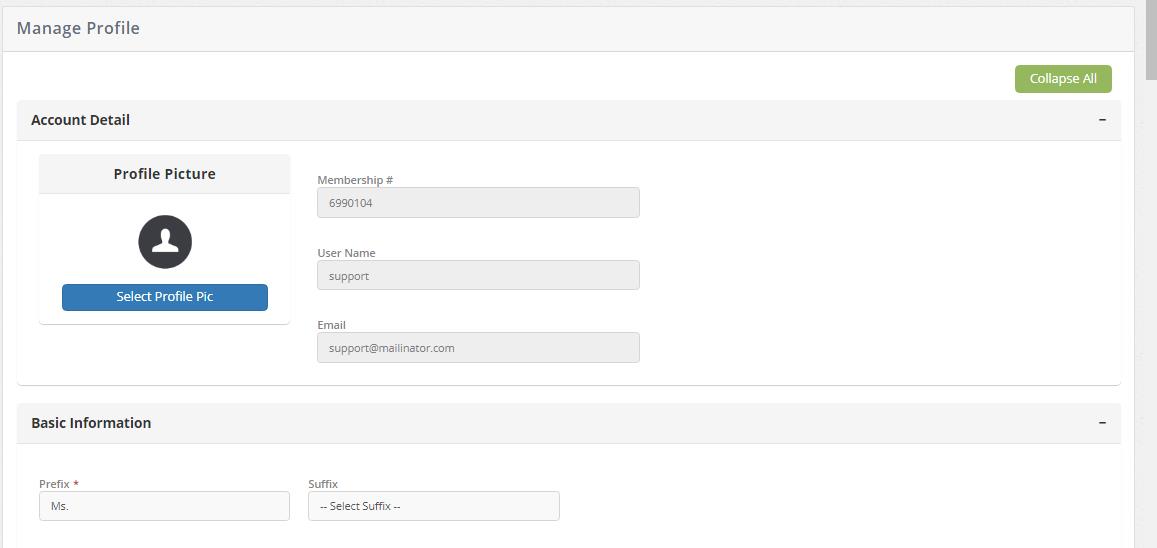
Task: Click the Manage Profile page title
Action: [78, 28]
